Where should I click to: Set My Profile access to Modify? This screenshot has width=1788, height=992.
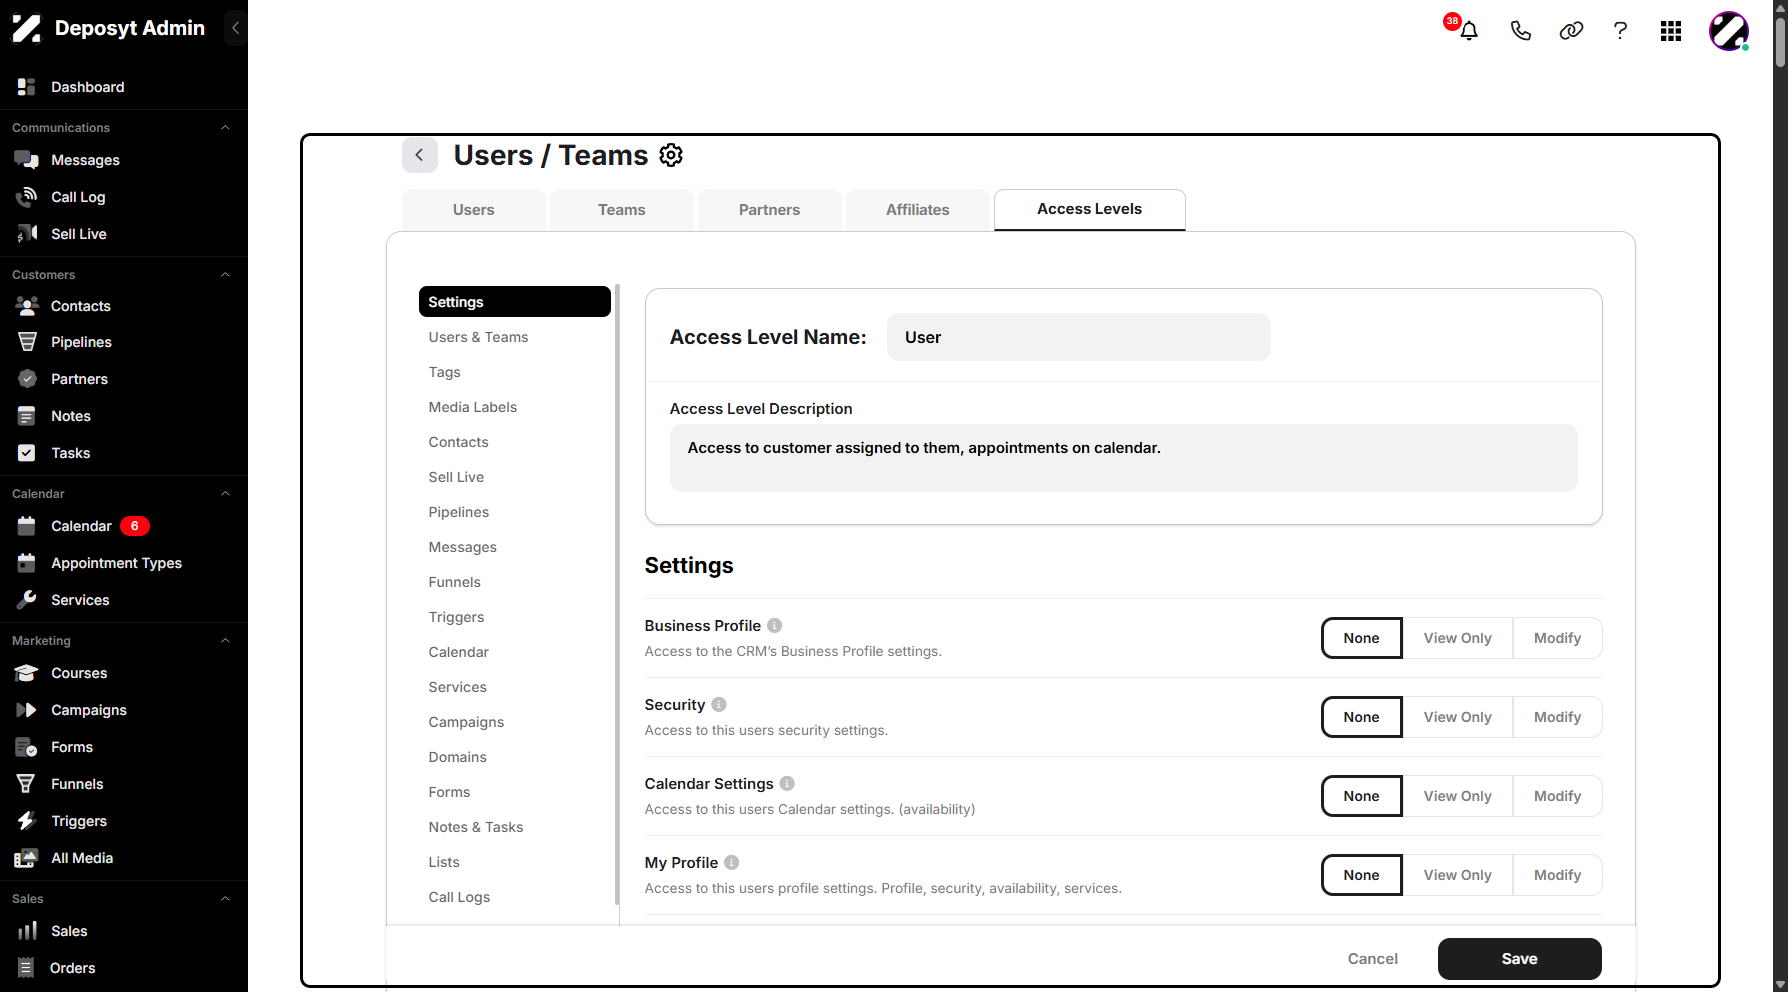tap(1557, 875)
